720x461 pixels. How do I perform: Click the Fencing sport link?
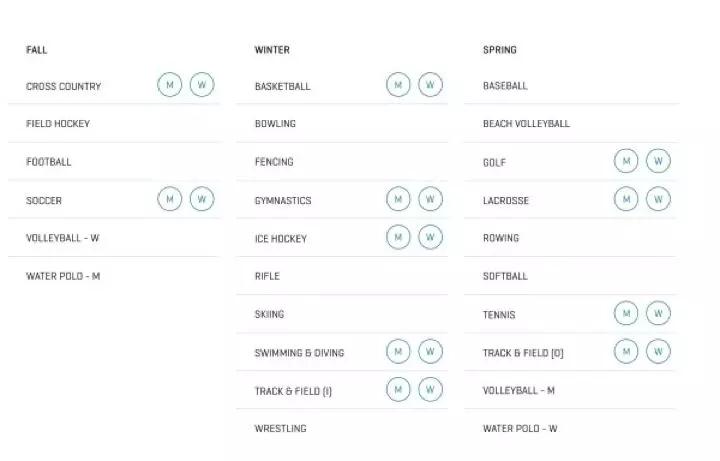click(x=274, y=162)
